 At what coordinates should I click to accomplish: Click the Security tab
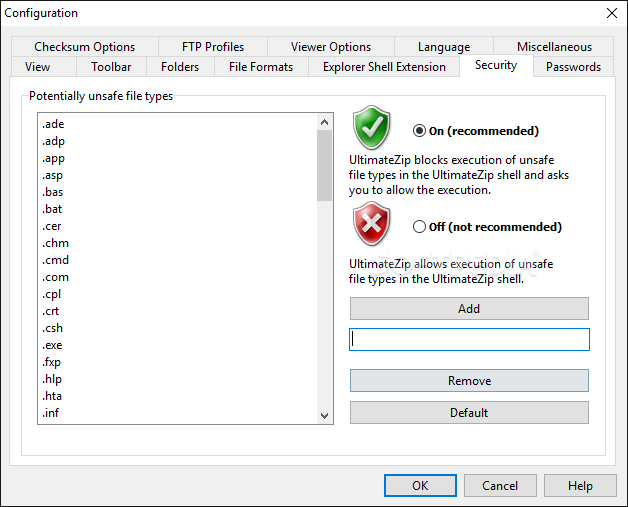pos(496,65)
